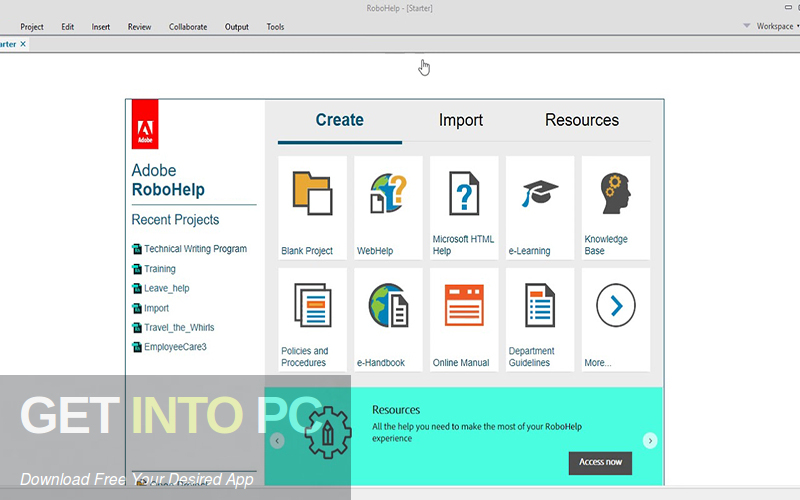This screenshot has width=800, height=500.
Task: Click the e-Learning label text
Action: pyautogui.click(x=529, y=251)
